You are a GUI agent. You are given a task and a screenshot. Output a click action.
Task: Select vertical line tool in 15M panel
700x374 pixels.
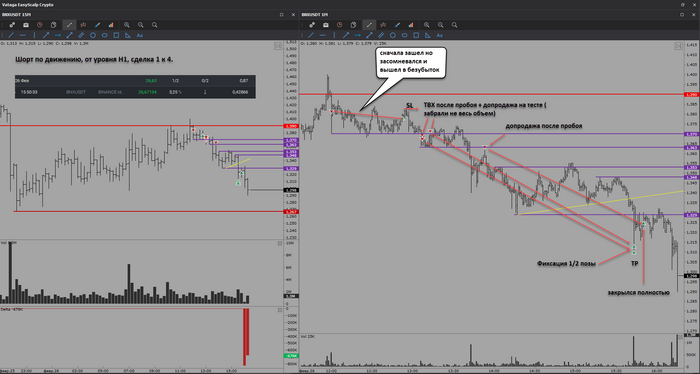coord(34,35)
